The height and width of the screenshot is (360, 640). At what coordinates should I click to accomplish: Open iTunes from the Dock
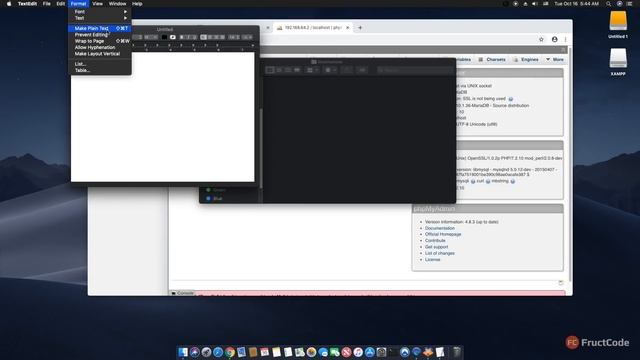click(358, 352)
